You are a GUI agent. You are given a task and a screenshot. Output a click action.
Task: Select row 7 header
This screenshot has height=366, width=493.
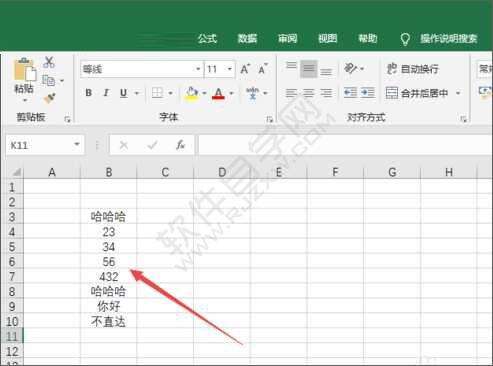[x=12, y=276]
